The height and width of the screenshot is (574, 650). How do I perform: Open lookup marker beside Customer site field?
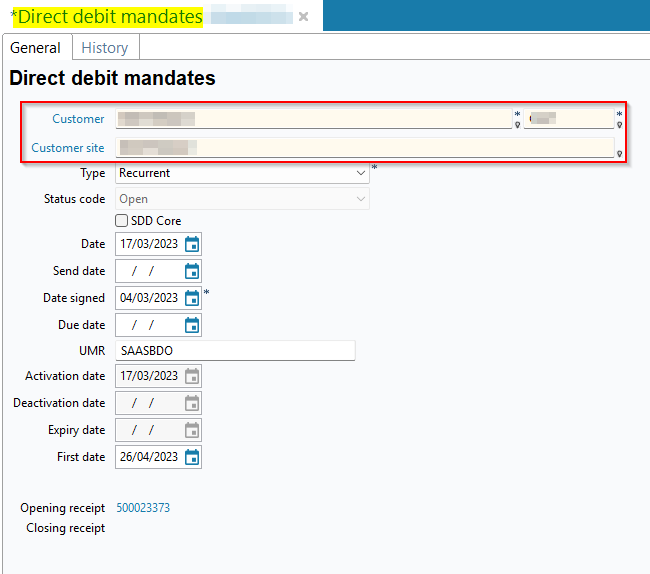tap(620, 154)
